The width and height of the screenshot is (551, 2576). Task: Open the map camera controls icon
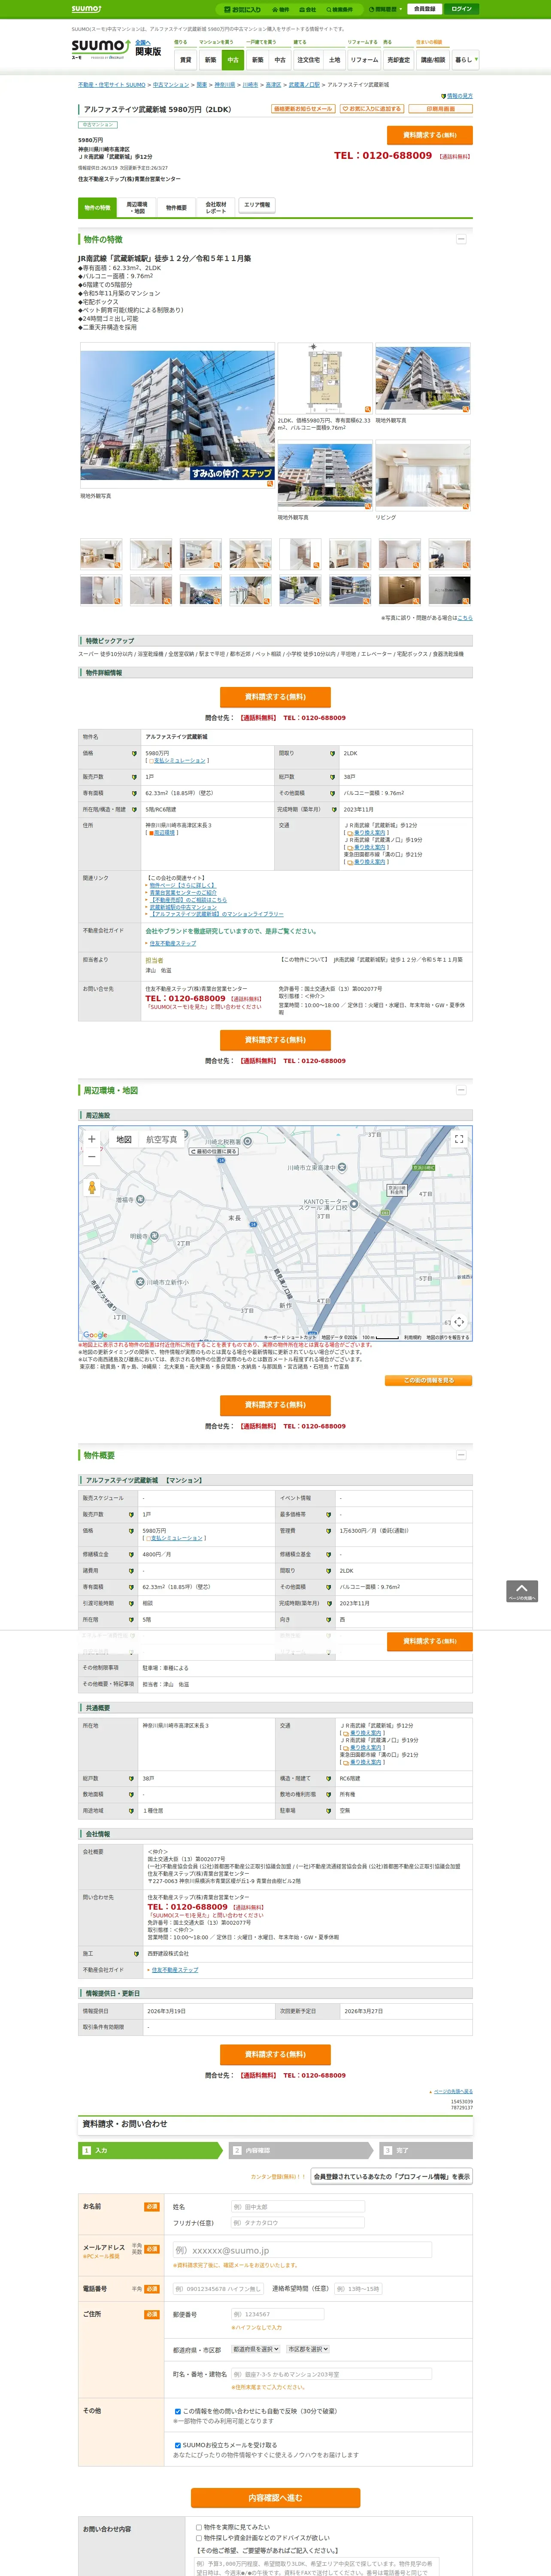(459, 1322)
